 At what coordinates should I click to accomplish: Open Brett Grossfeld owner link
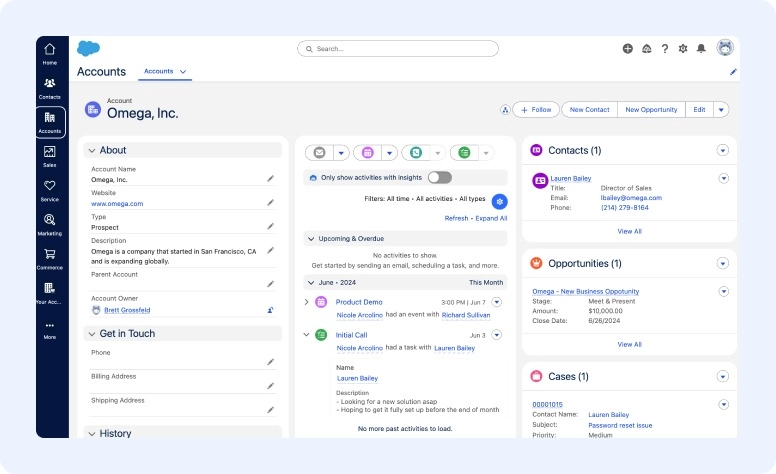(127, 310)
